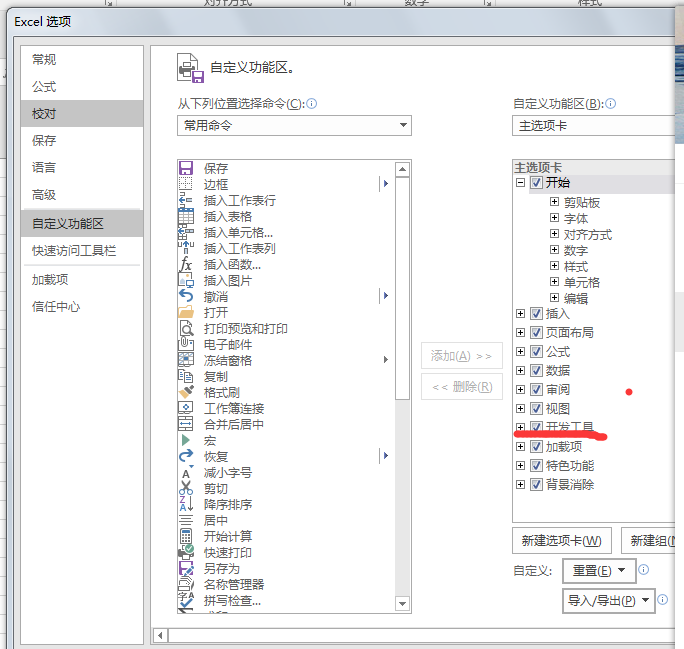This screenshot has height=649, width=684.
Task: Click the 打开 folder icon
Action: [x=186, y=312]
